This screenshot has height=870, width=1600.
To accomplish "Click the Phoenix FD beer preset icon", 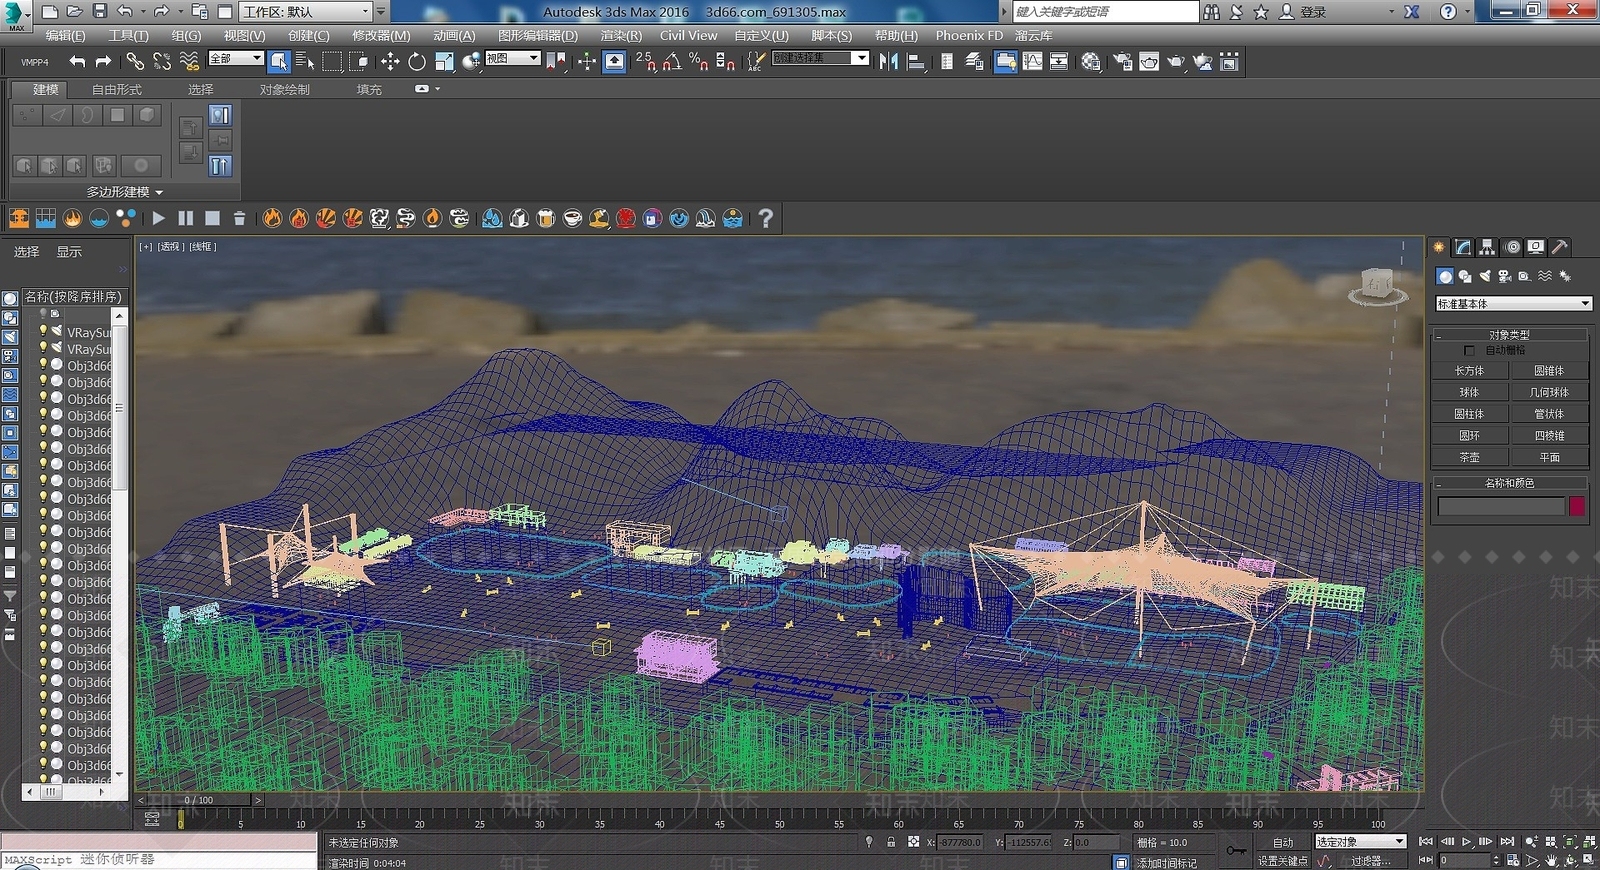I will tap(546, 218).
